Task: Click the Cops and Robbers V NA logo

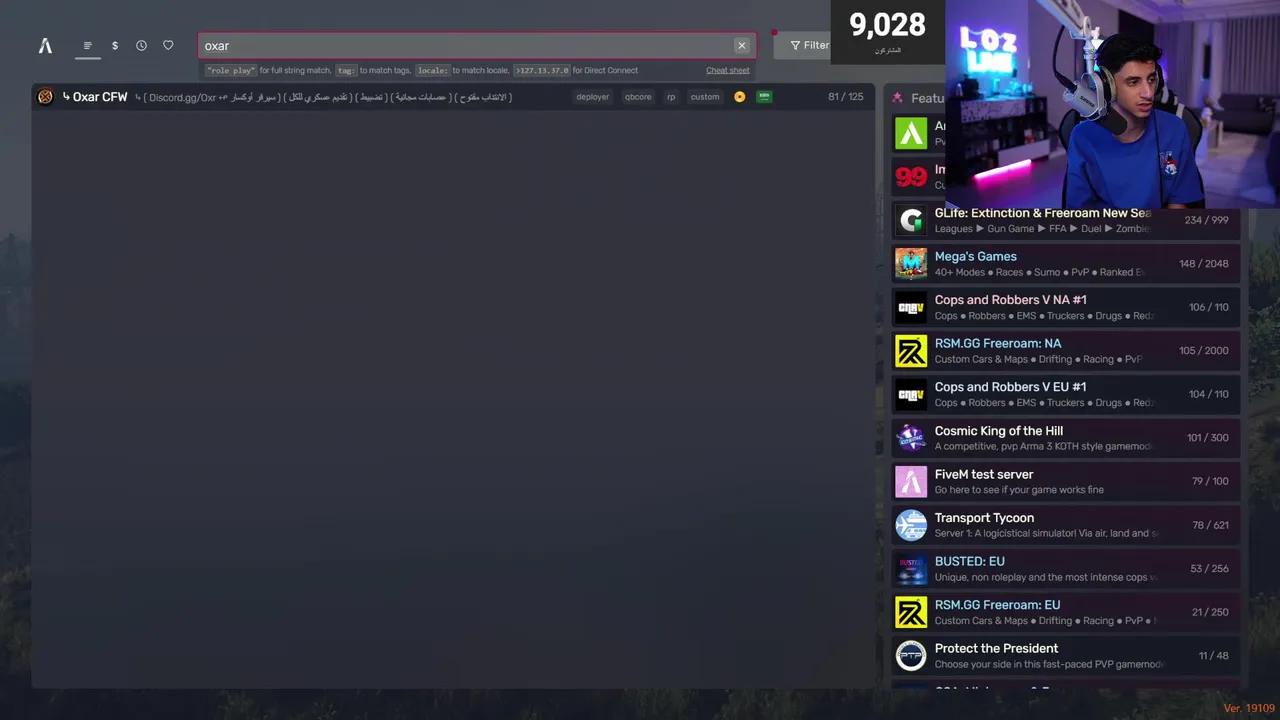Action: click(911, 307)
